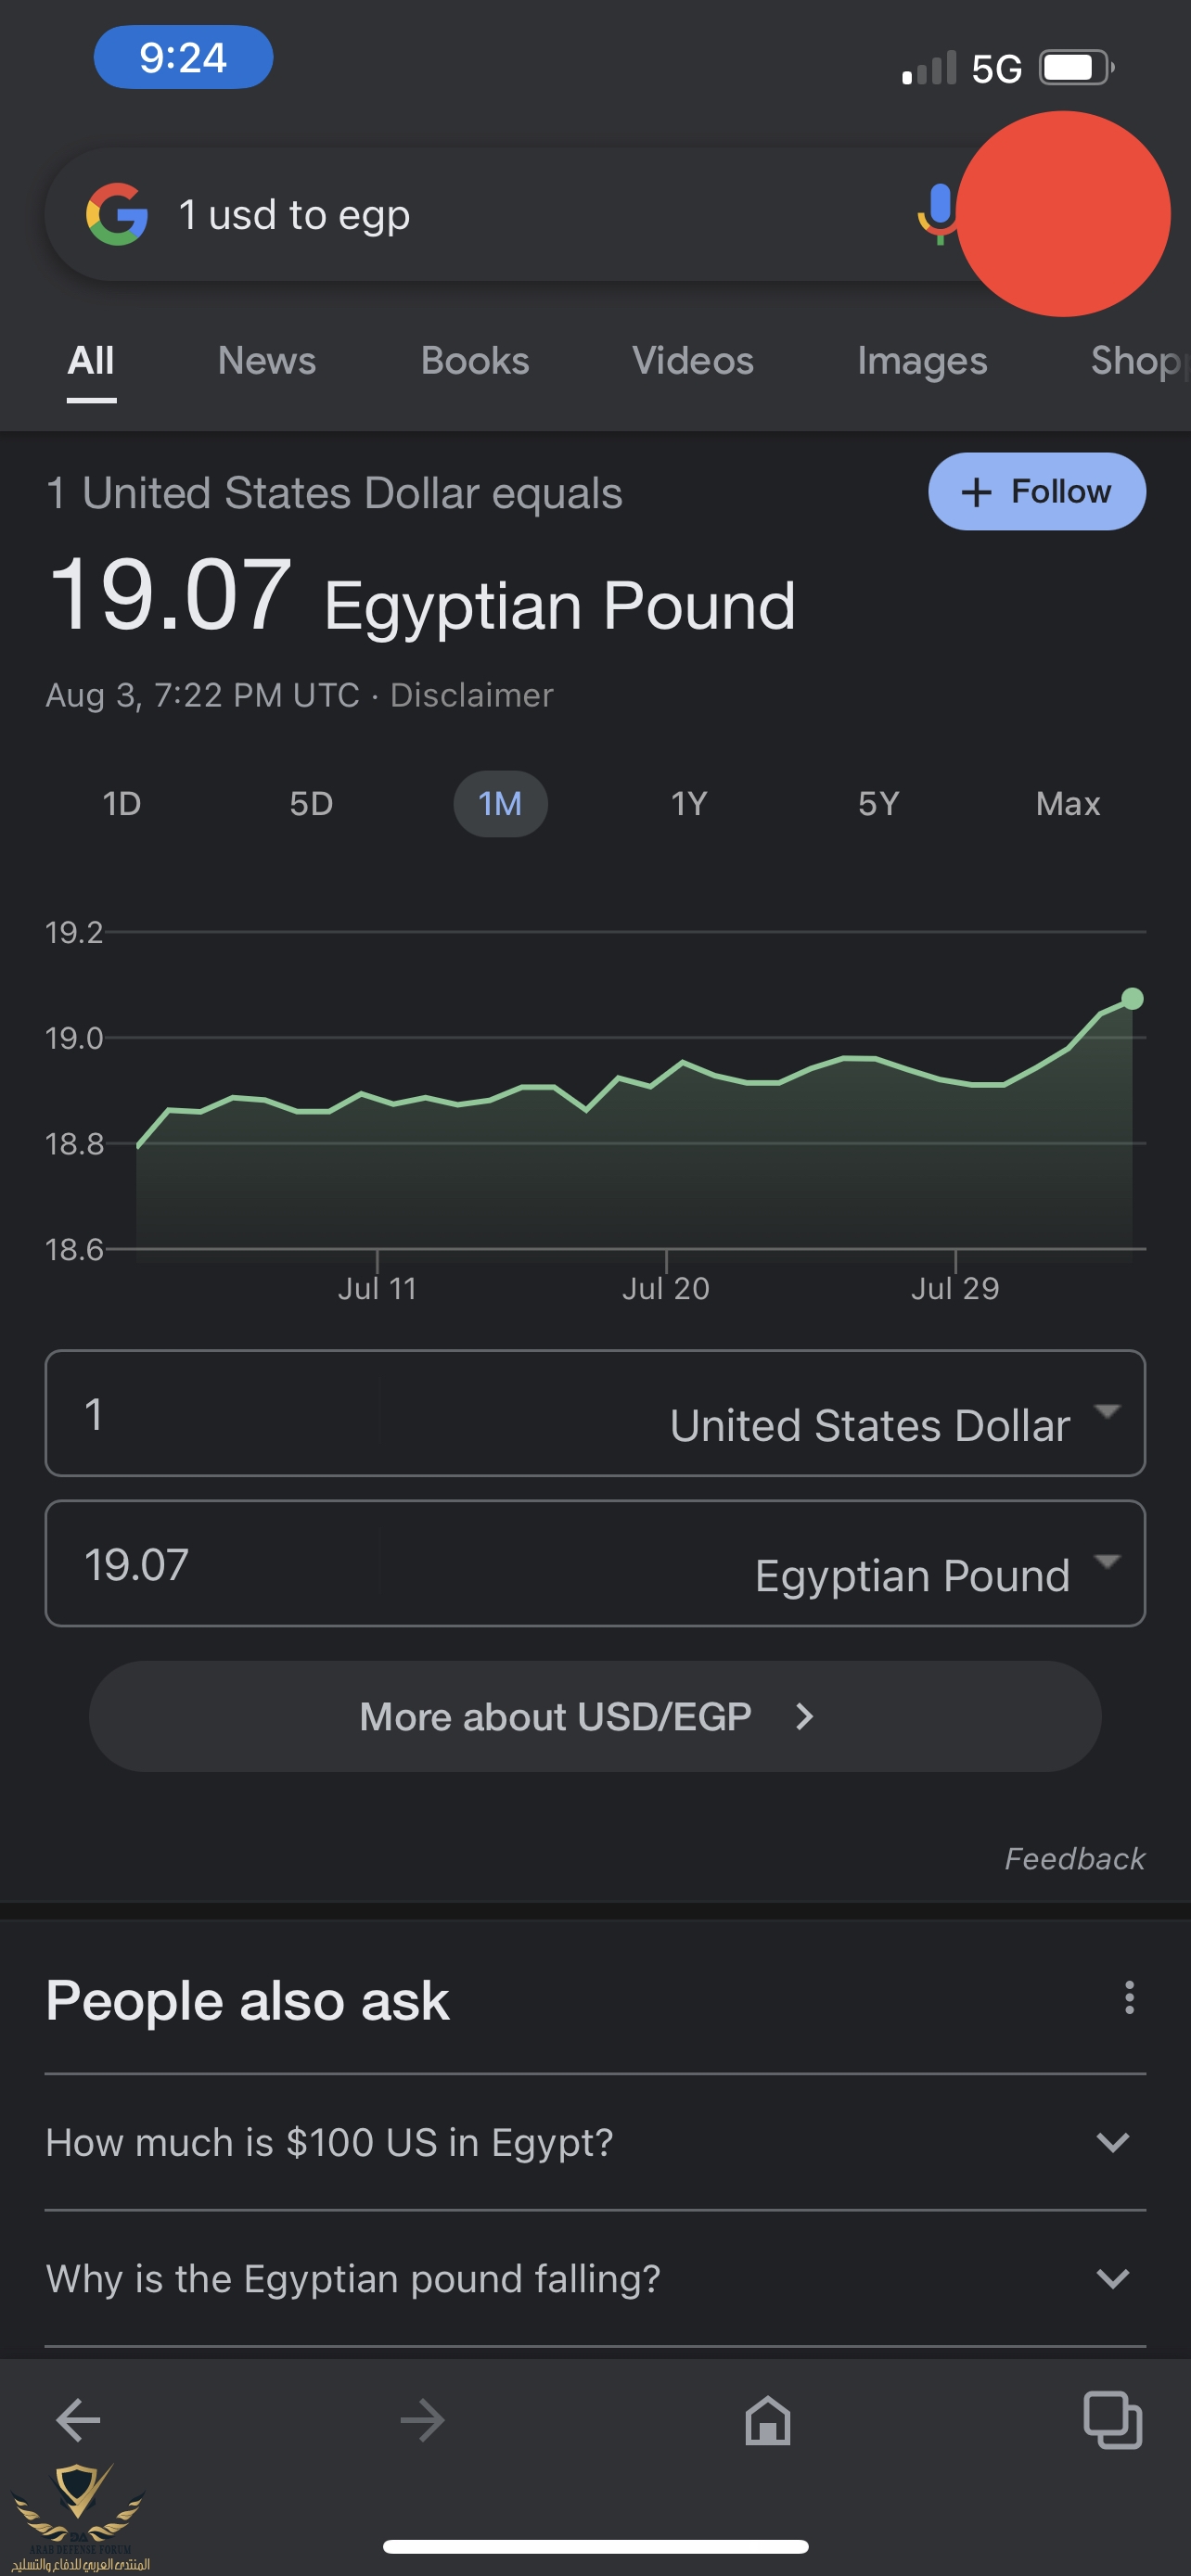The height and width of the screenshot is (2576, 1191).
Task: Go back with the browser back arrow
Action: coord(78,2420)
